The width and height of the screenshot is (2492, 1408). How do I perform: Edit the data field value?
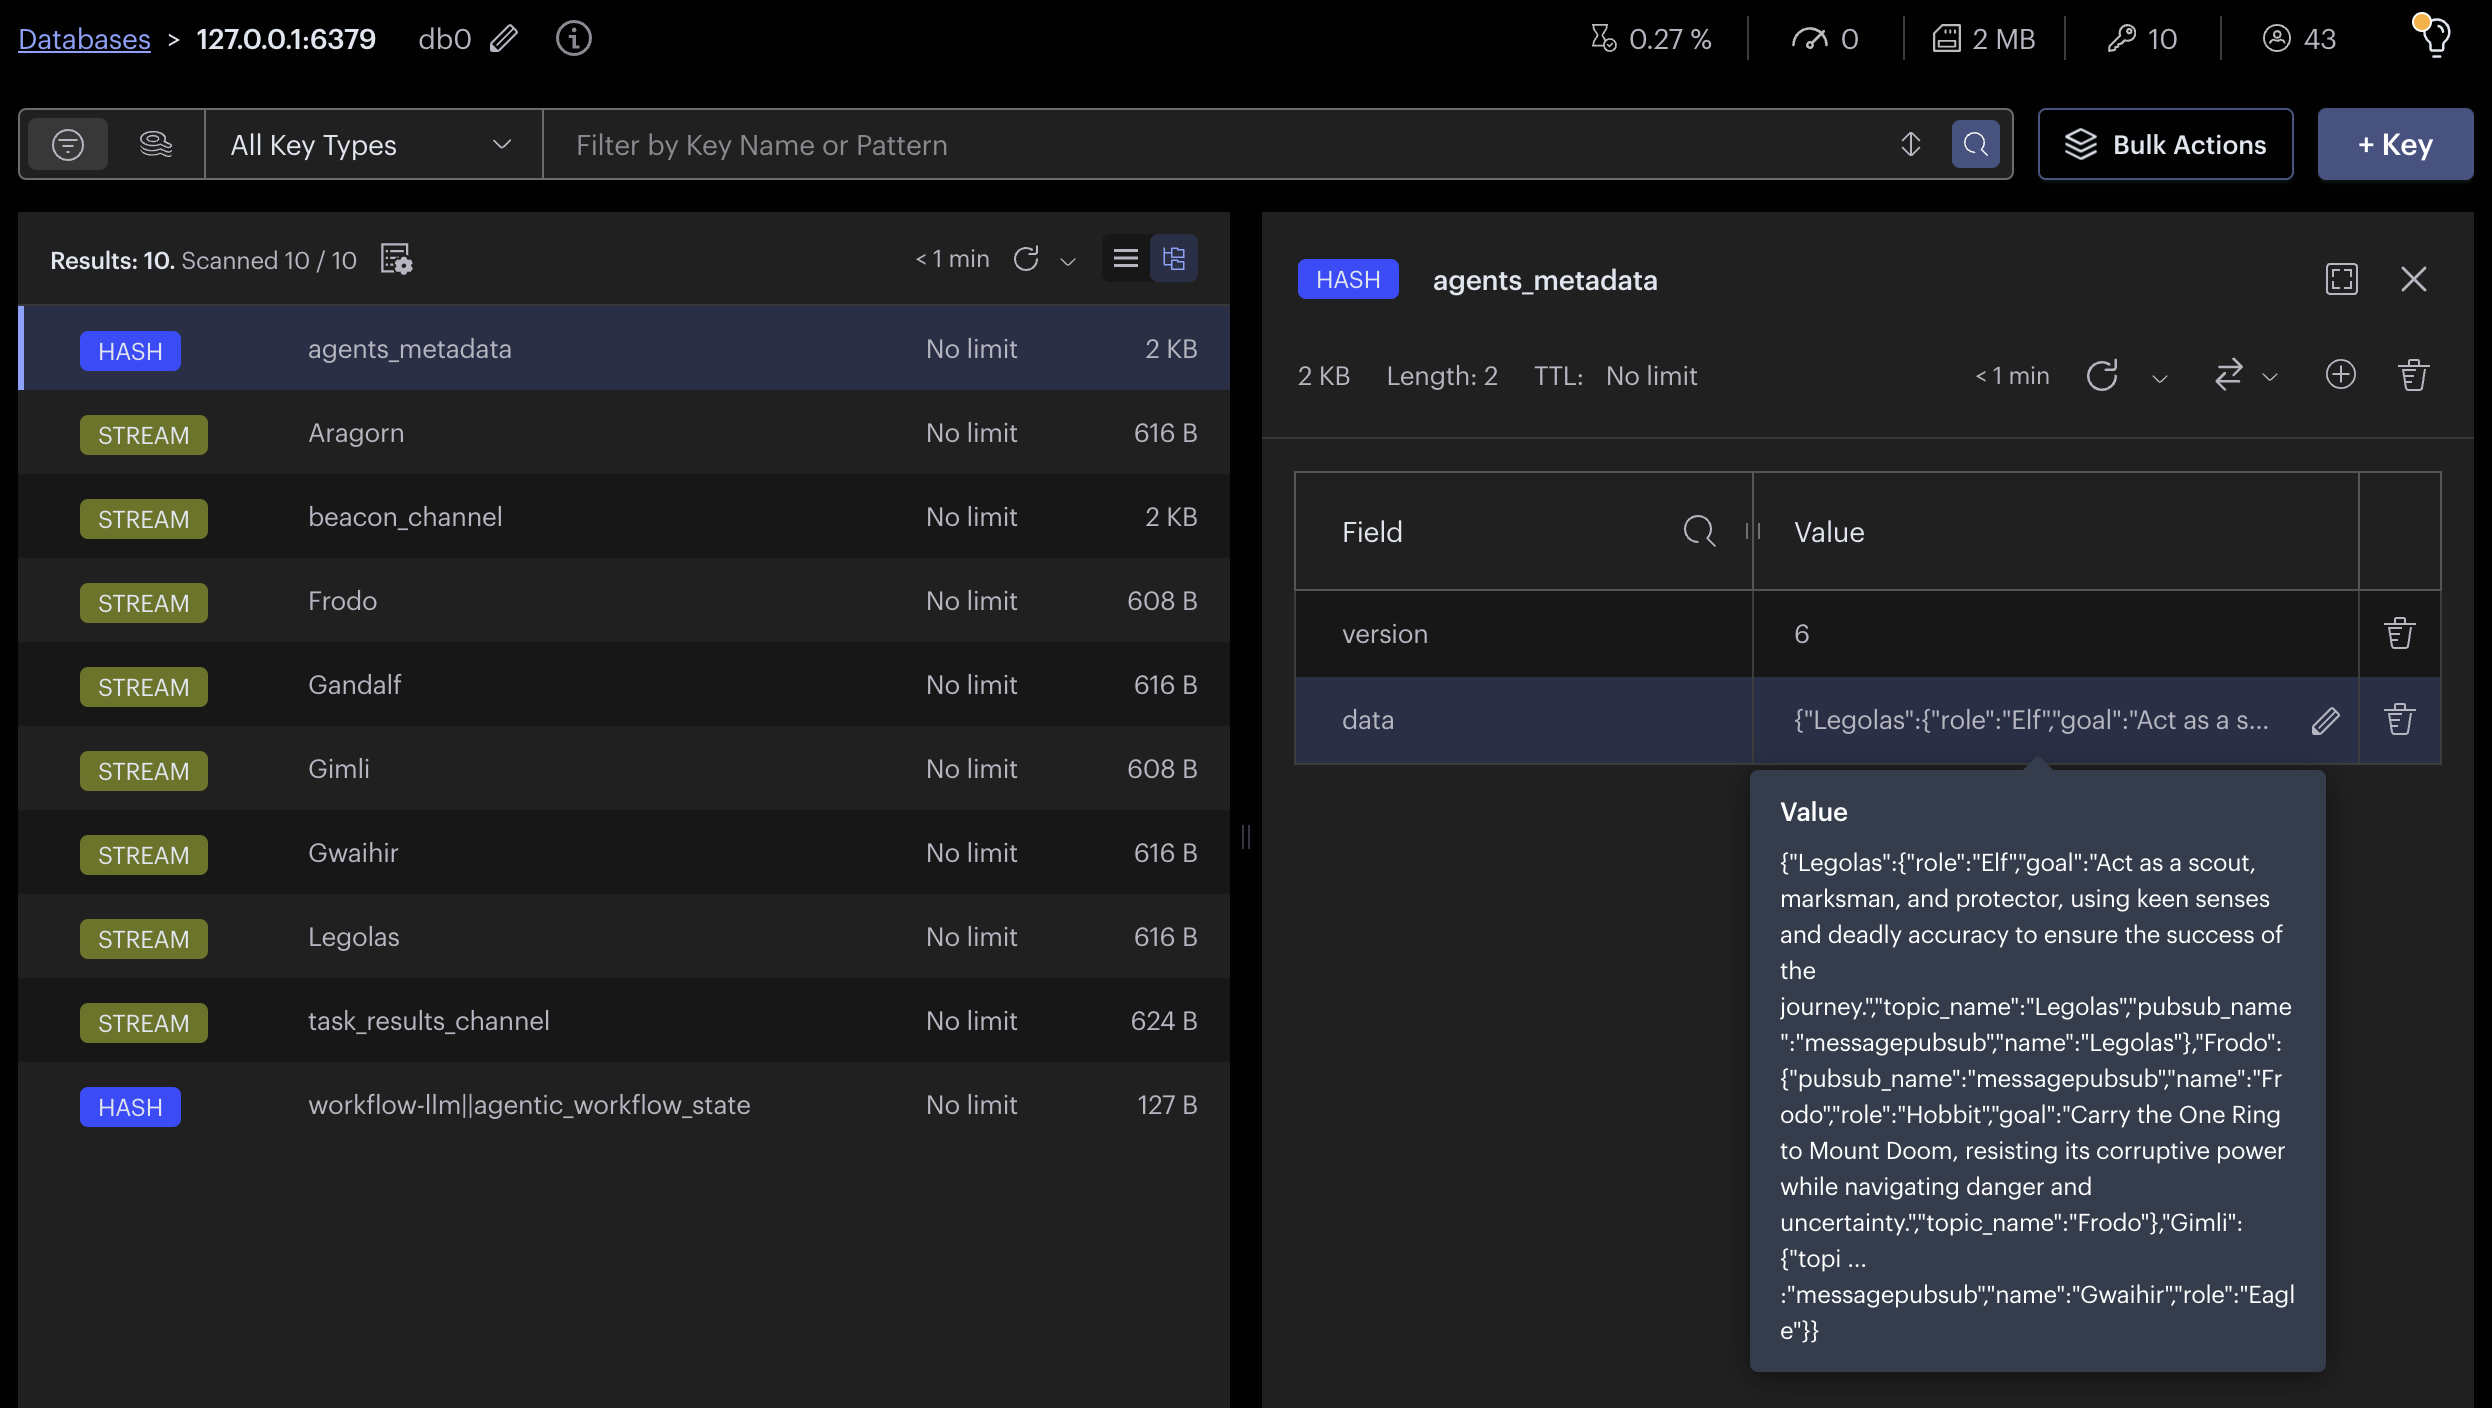click(x=2325, y=720)
